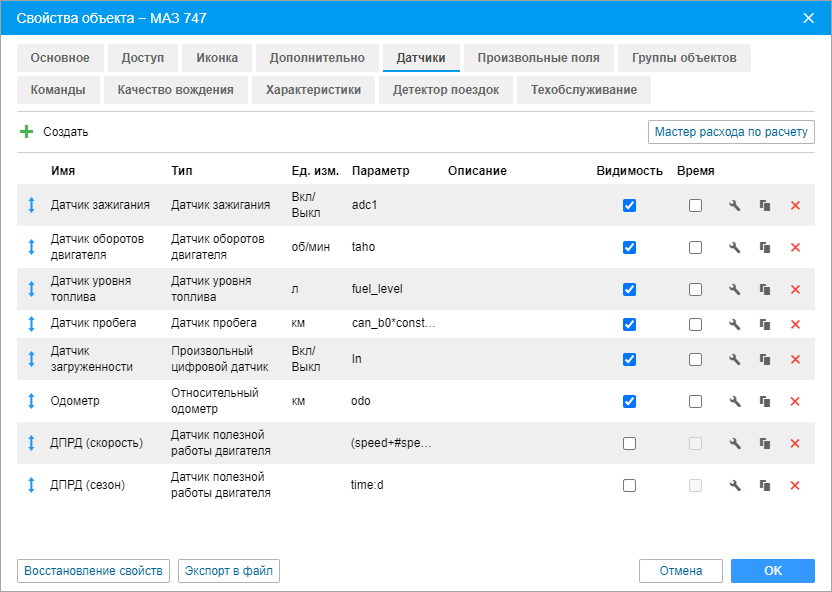The width and height of the screenshot is (832, 592).
Task: Copy the Датчик загруженности sensor
Action: [765, 359]
